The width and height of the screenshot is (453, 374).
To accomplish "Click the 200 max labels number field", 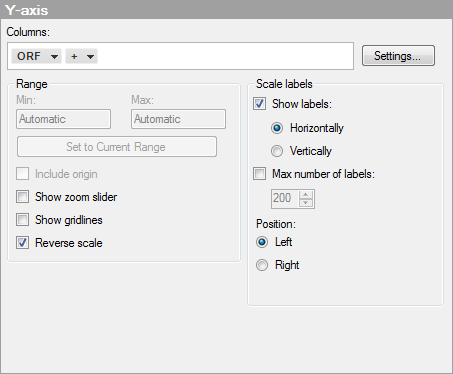I will pos(285,199).
